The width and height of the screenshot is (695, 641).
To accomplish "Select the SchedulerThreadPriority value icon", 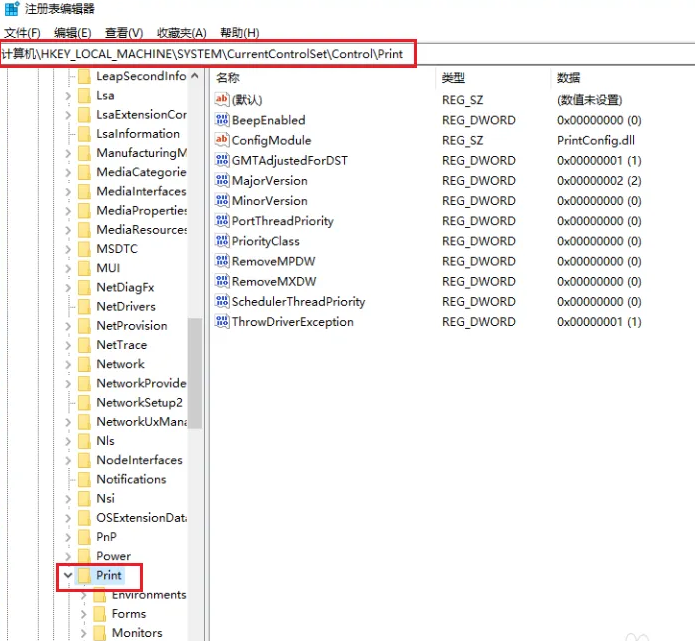I will coord(222,301).
